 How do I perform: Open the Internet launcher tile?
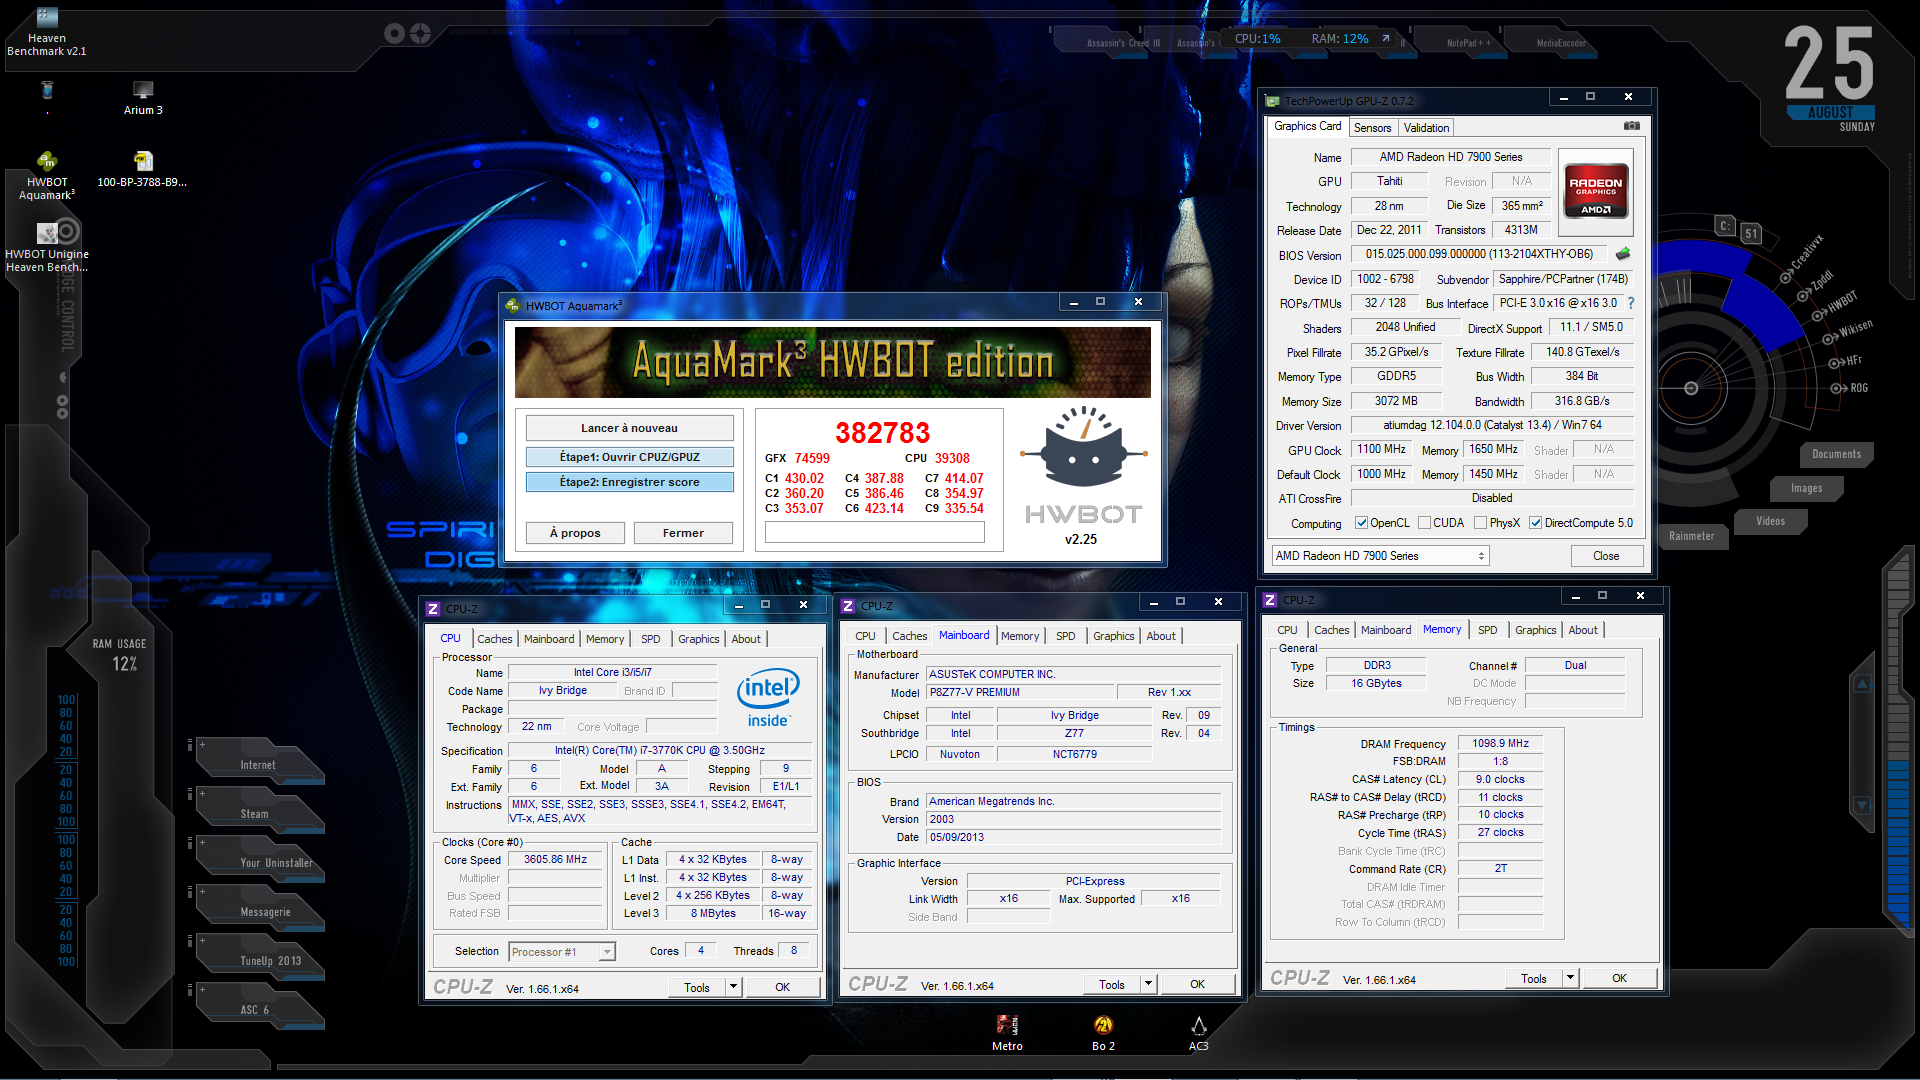coord(258,760)
